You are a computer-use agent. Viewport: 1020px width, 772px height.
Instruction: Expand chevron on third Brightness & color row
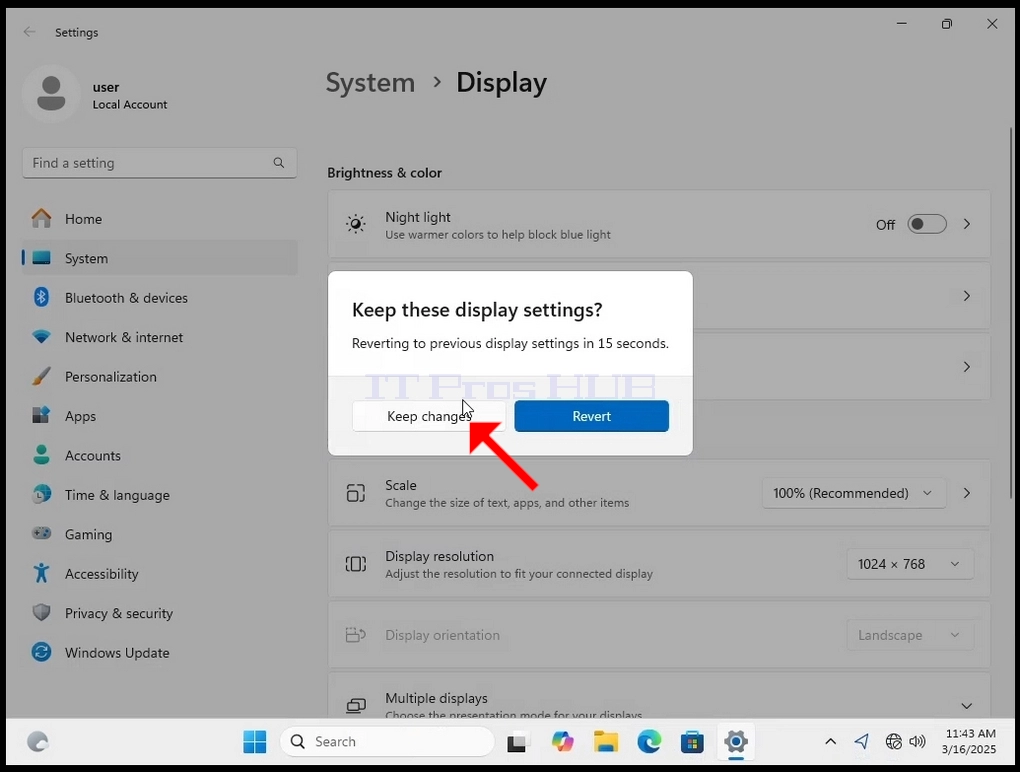(967, 367)
